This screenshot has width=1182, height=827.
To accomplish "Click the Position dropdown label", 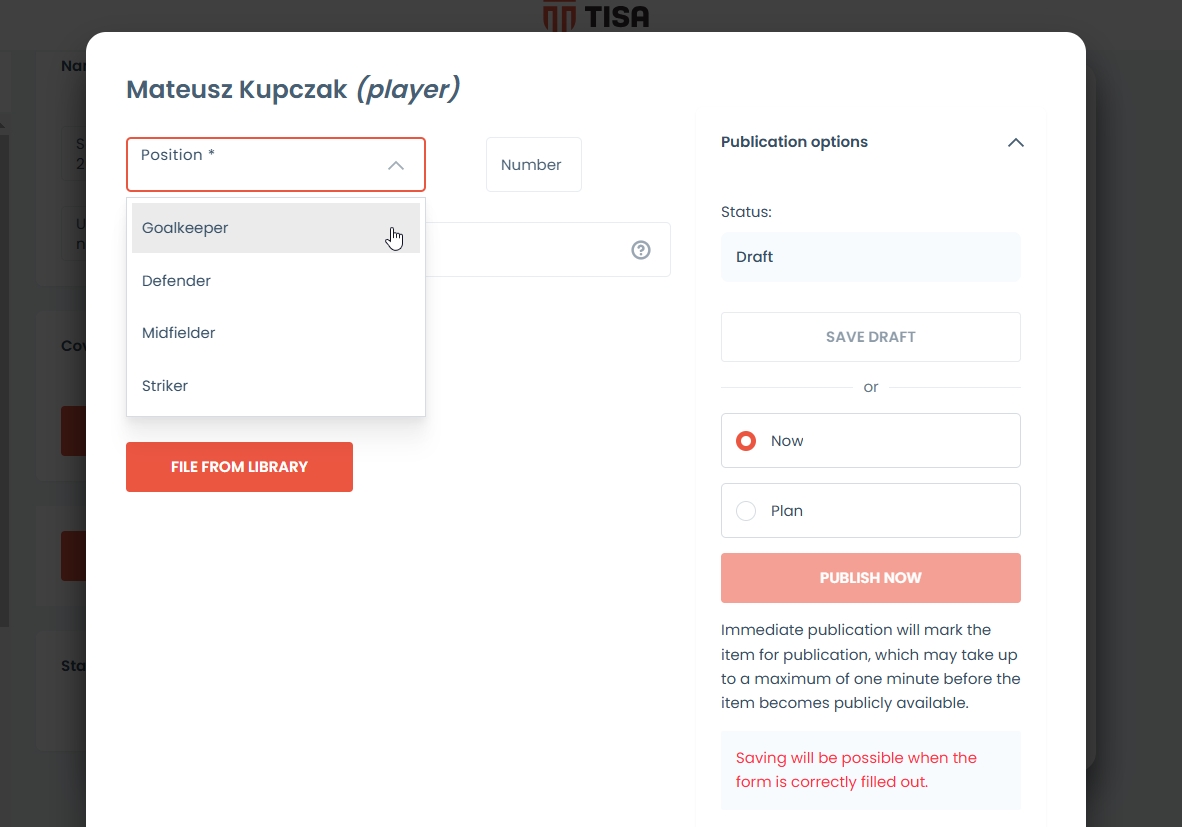I will 178,155.
